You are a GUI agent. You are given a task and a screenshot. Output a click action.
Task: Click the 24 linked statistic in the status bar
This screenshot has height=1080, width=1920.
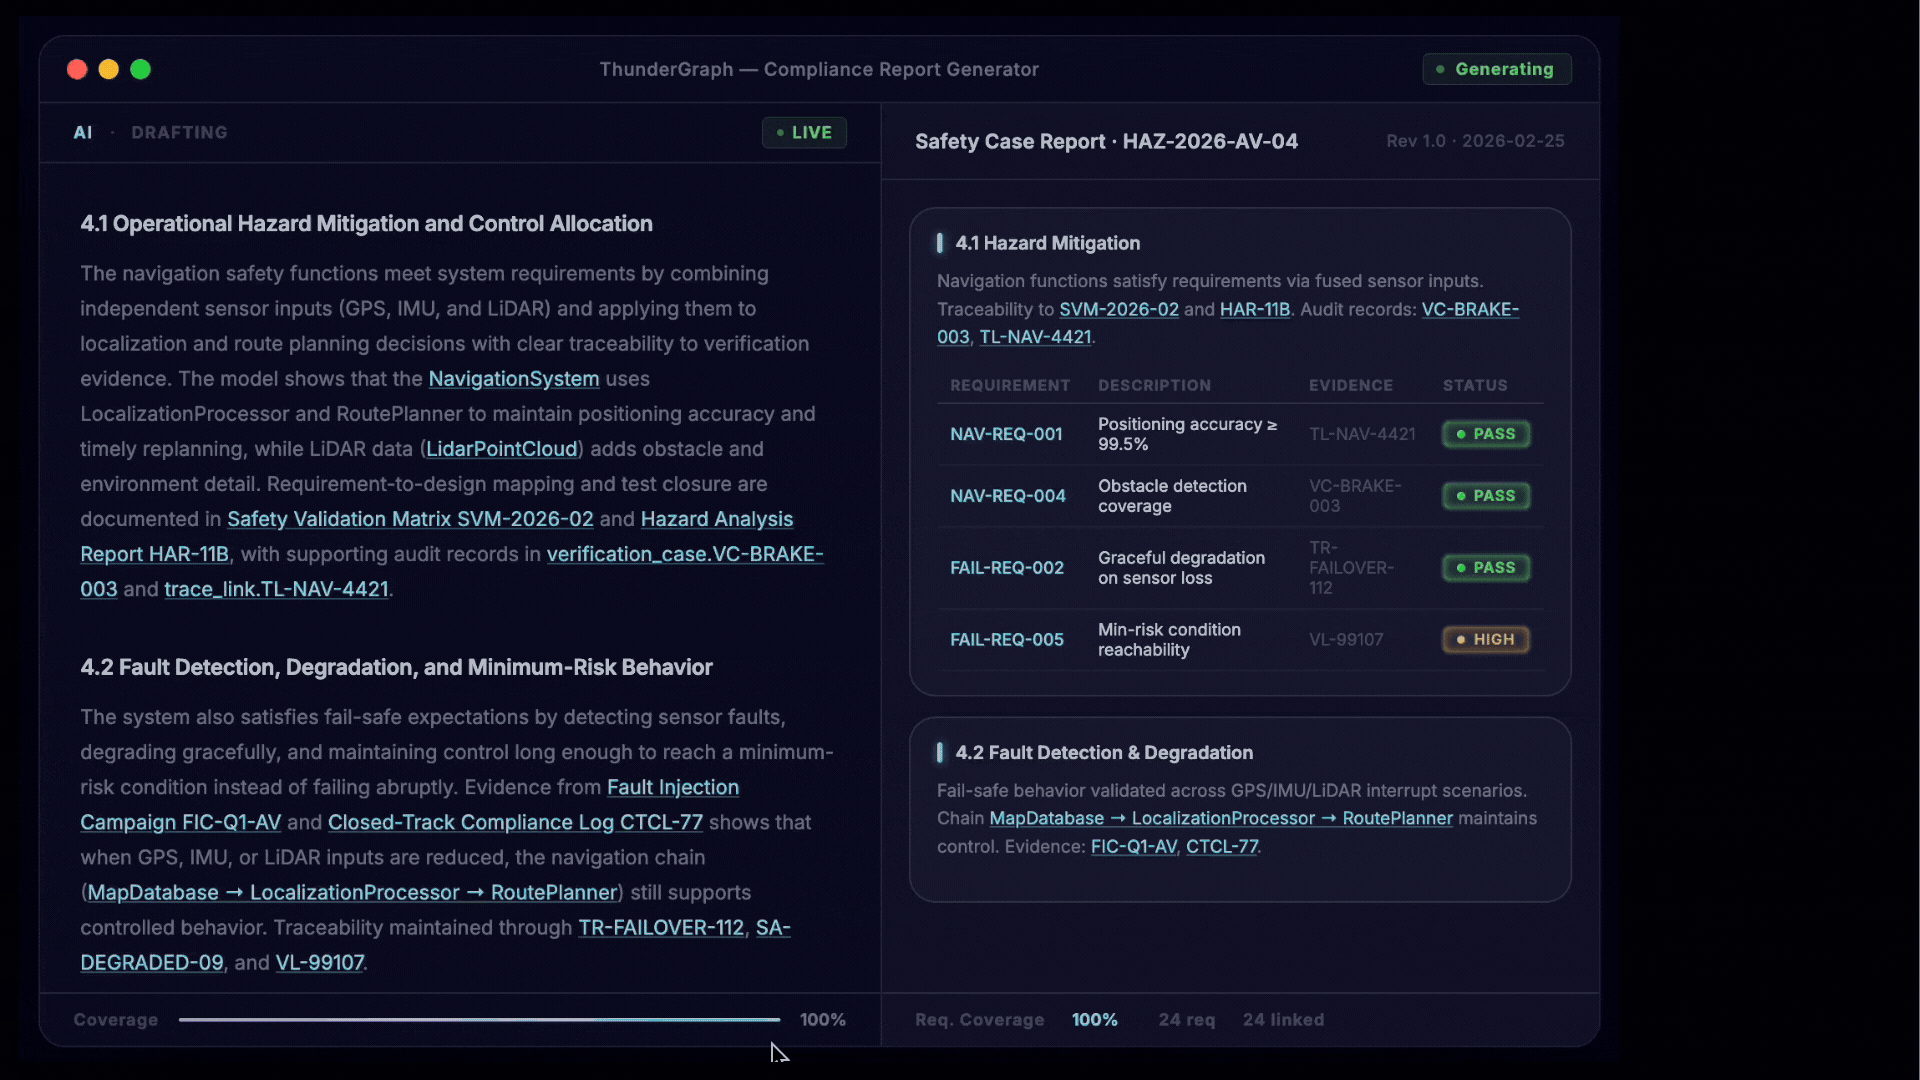(1283, 1019)
